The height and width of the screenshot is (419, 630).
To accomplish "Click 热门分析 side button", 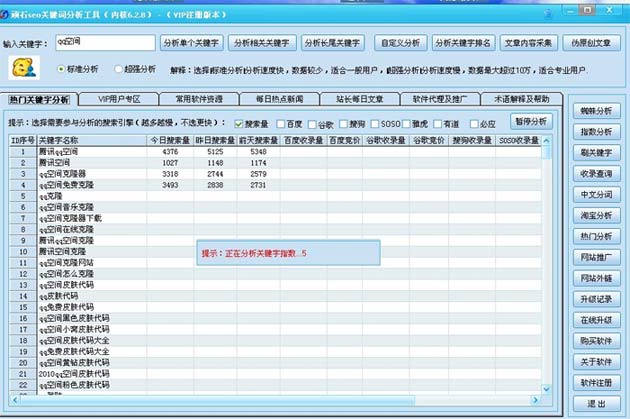I will click(x=596, y=236).
